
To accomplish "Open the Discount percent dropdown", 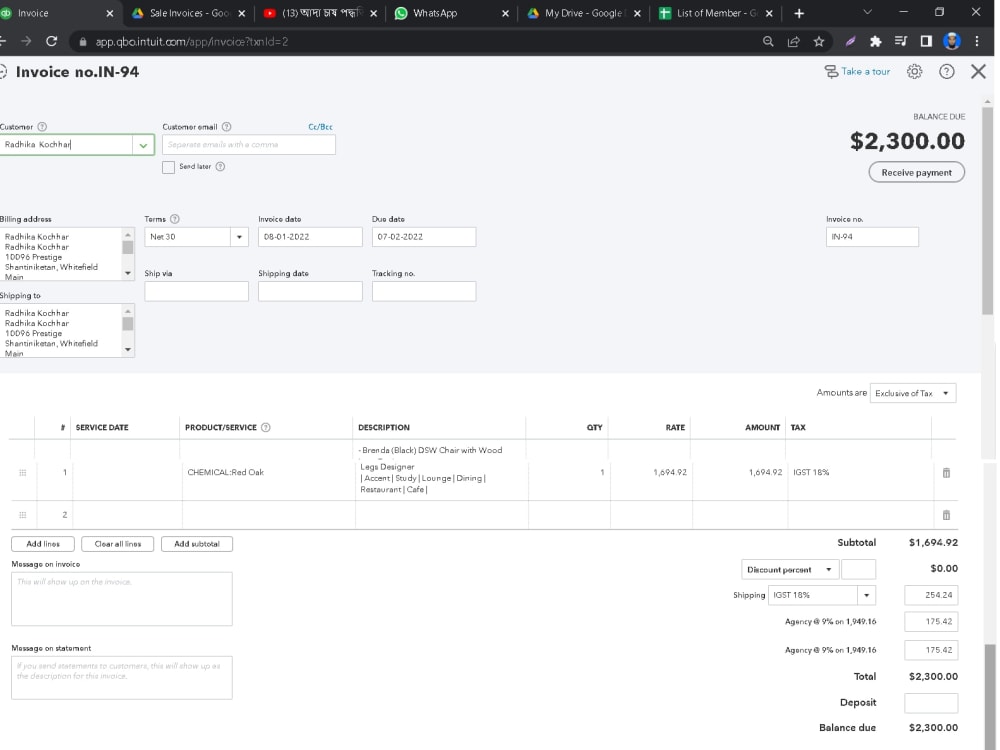I will (790, 568).
